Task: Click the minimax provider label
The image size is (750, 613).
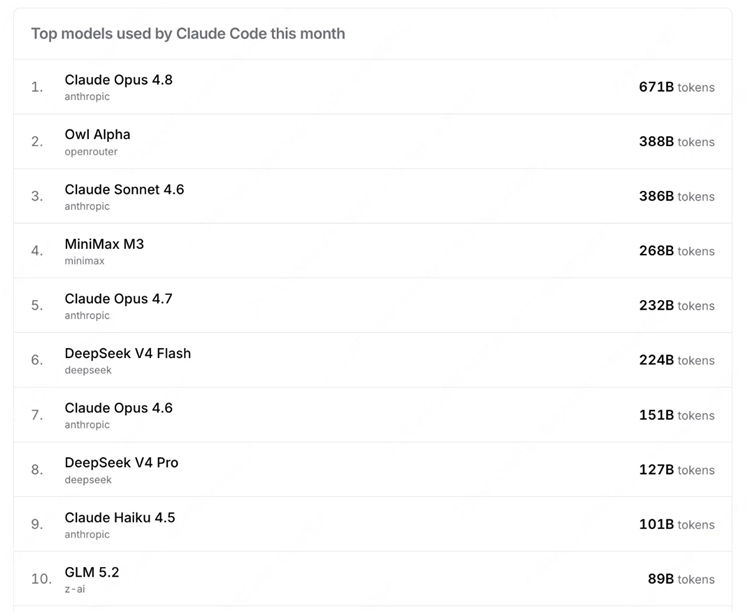Action: pyautogui.click(x=85, y=261)
